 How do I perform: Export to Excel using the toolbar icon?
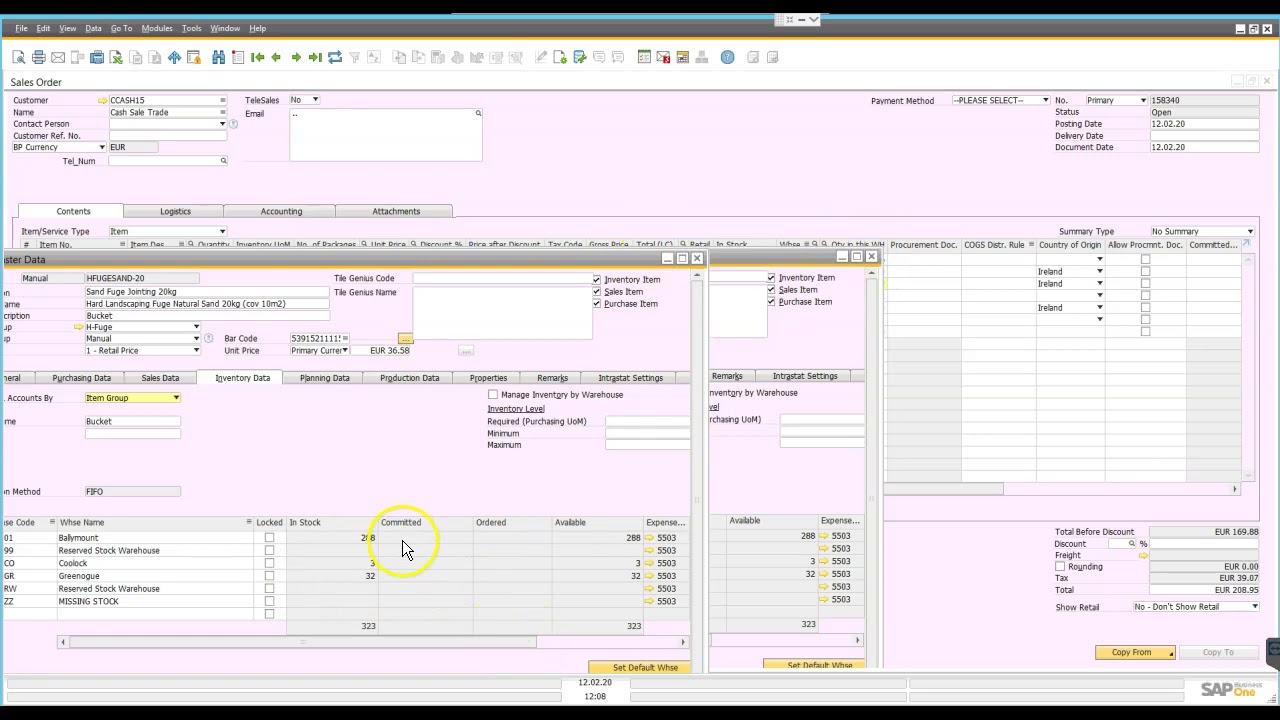[x=116, y=57]
